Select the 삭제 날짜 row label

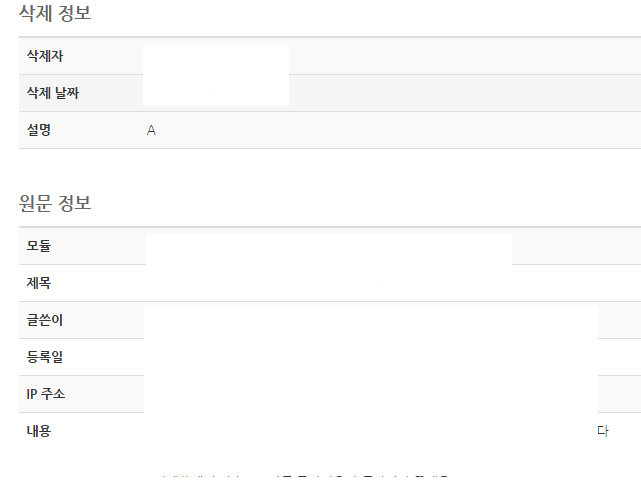[x=53, y=93]
